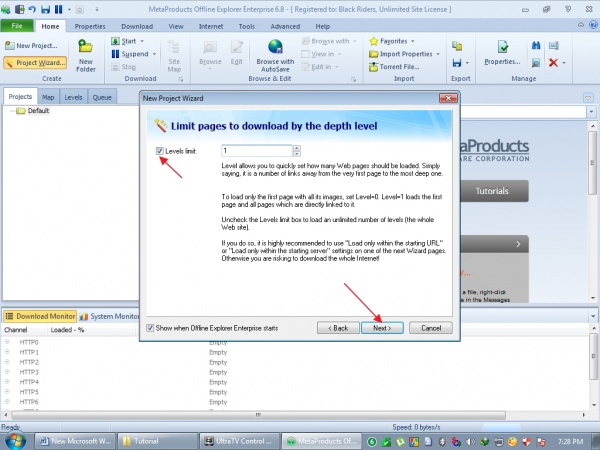The image size is (600, 450).
Task: Click Back in the wizard
Action: tap(338, 328)
